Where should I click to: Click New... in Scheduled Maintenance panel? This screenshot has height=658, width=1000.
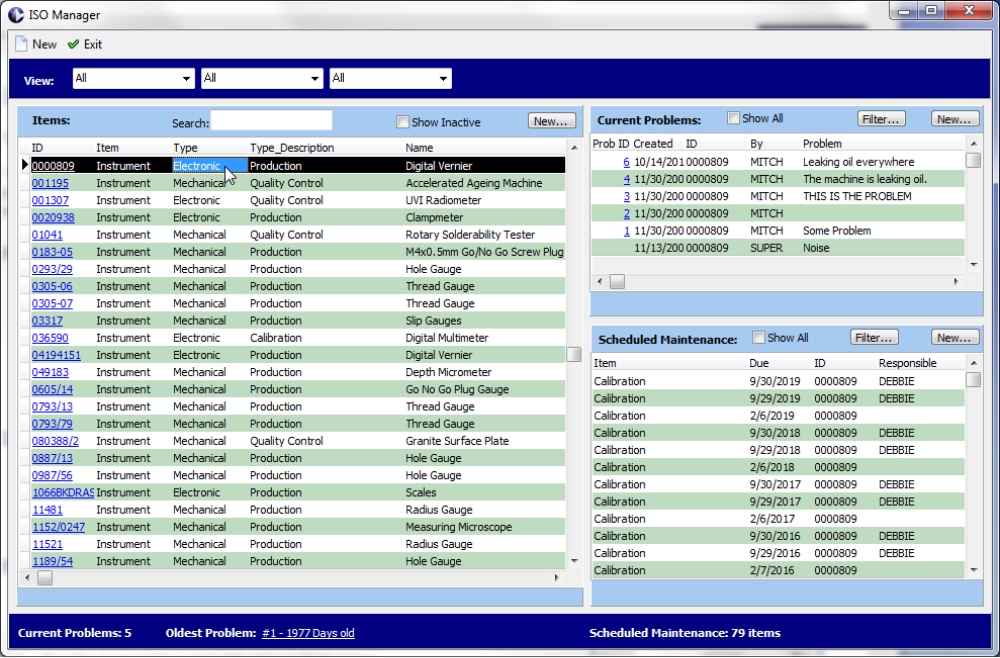pos(955,337)
